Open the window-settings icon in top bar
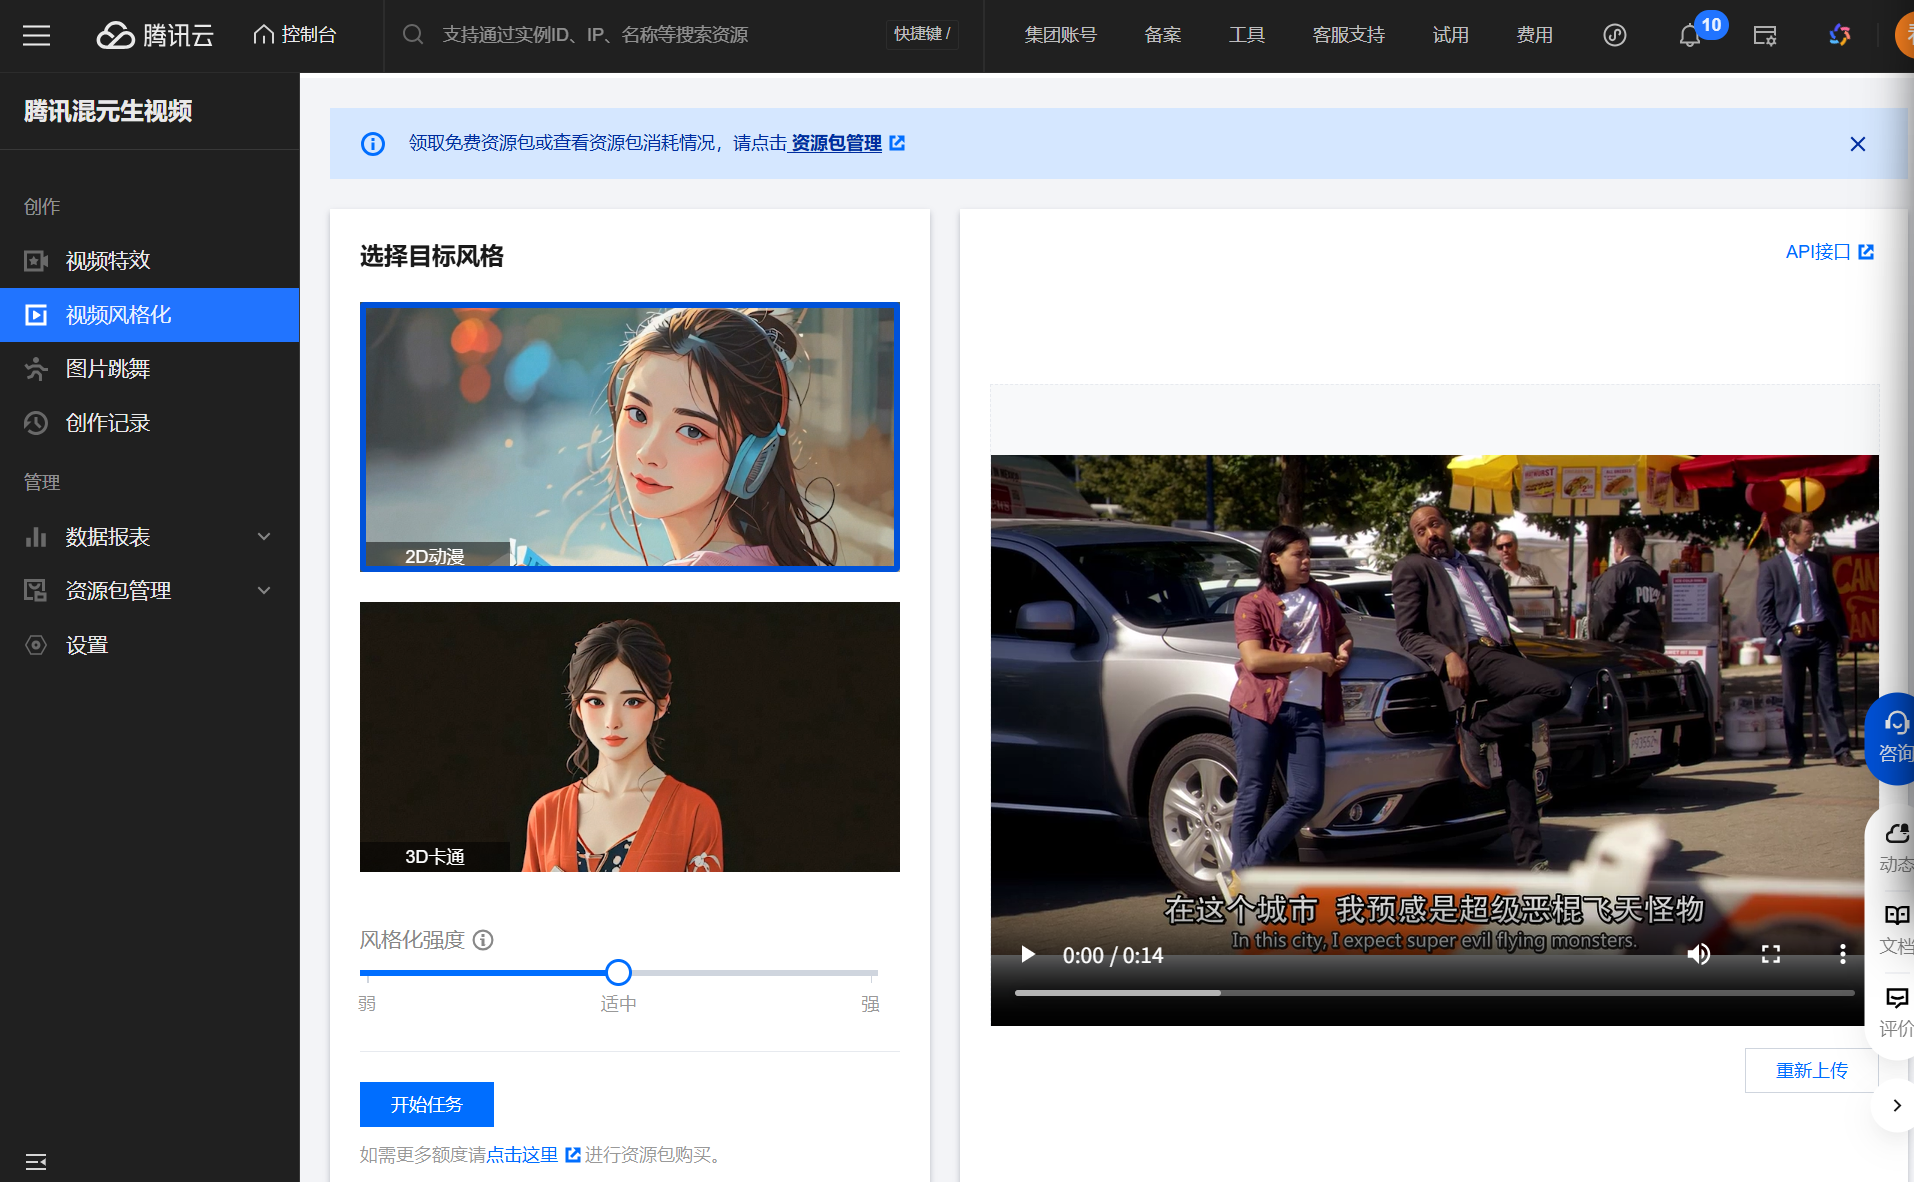Viewport: 1914px width, 1182px height. pos(1765,36)
